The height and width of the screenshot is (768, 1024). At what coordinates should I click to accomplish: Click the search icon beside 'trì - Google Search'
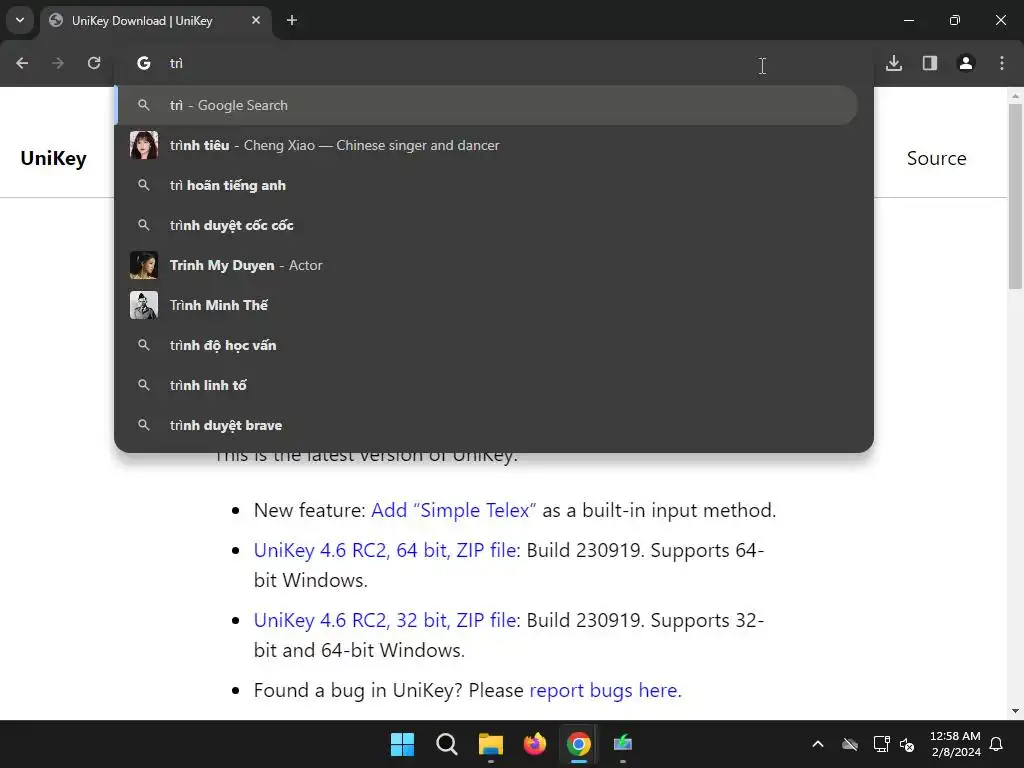[144, 105]
